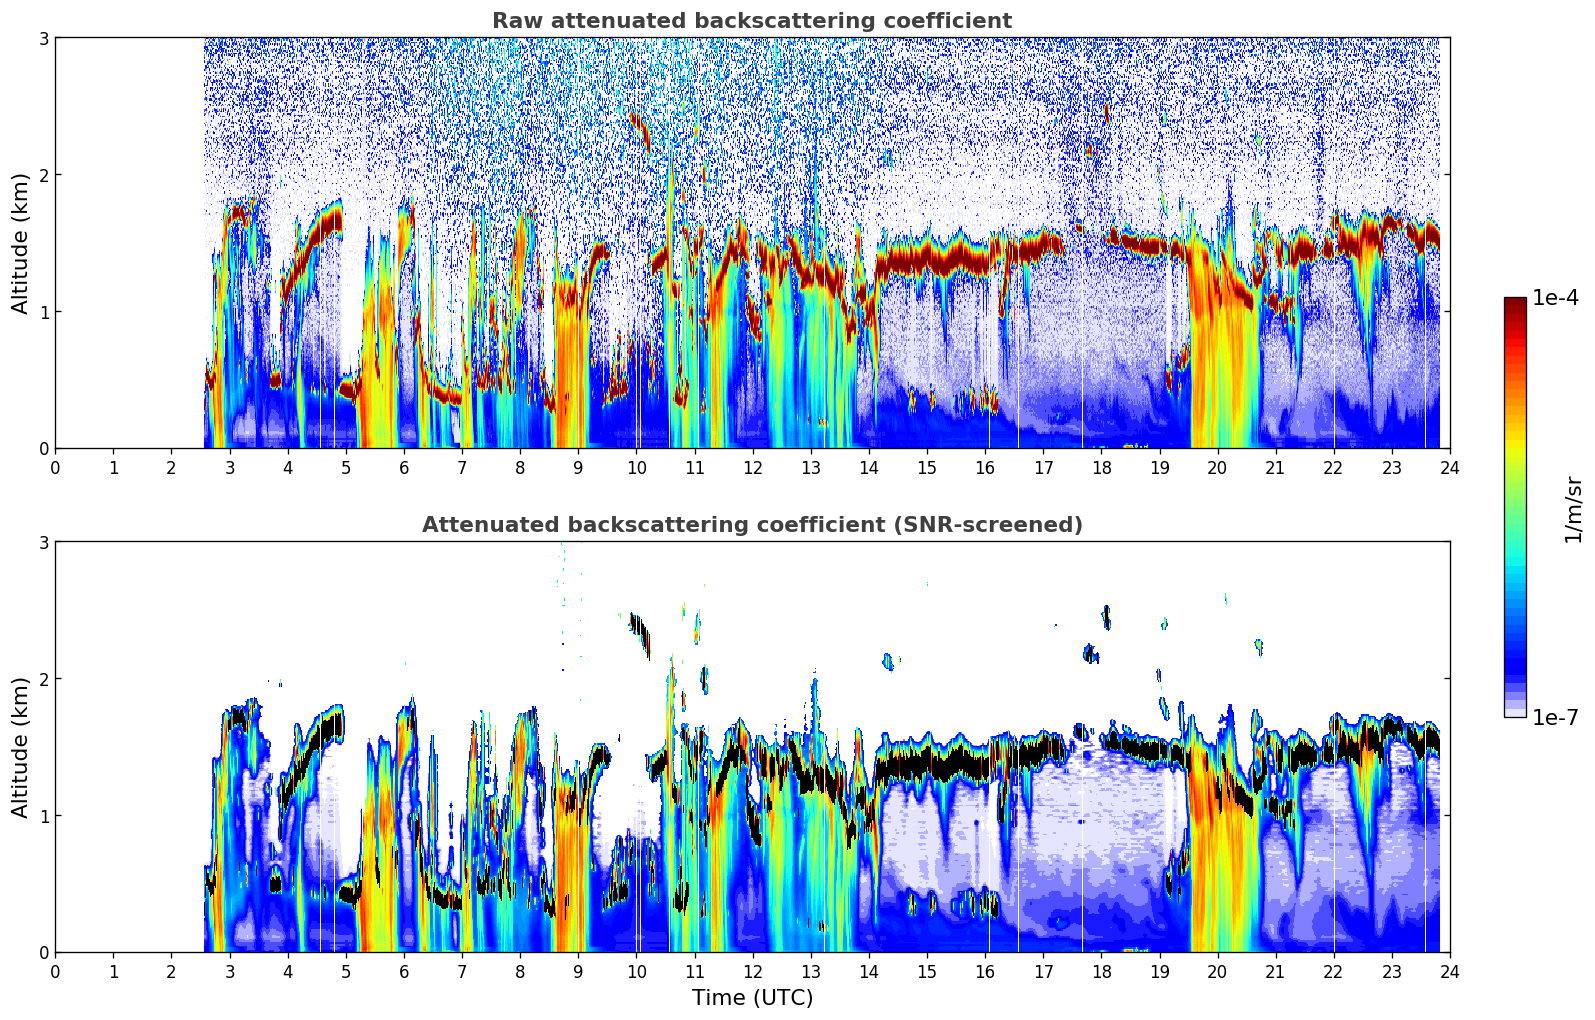Click time tick '12' under the SNR-screened plot
This screenshot has height=1020, width=1595.
pos(752,971)
